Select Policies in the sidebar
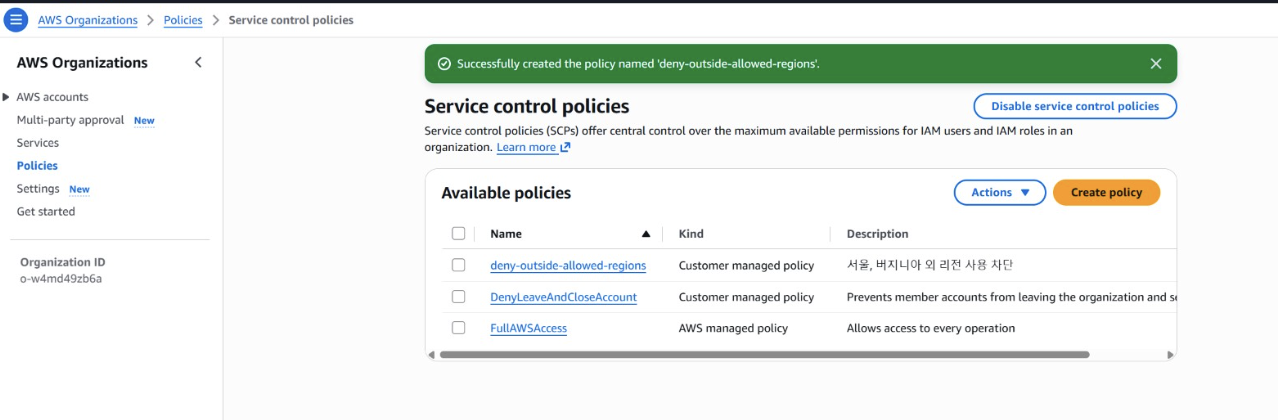 pyautogui.click(x=37, y=166)
